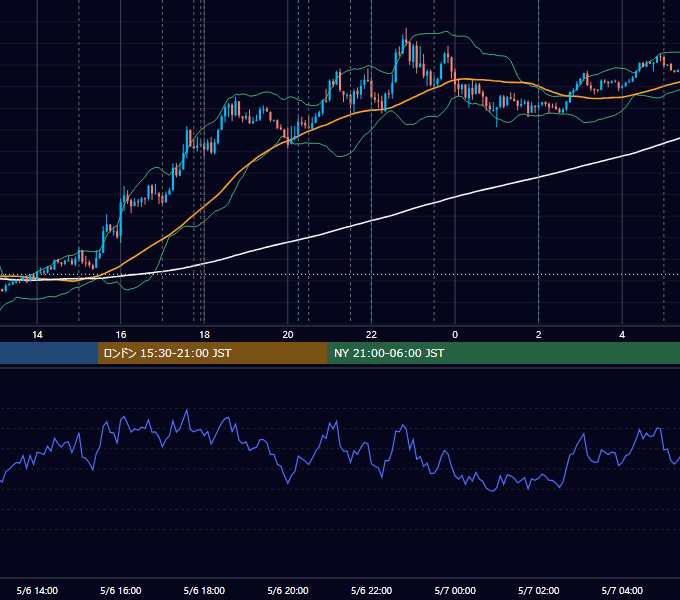This screenshot has height=600, width=680.
Task: Click the 18 hour label on the price chart axis
Action: [204, 335]
